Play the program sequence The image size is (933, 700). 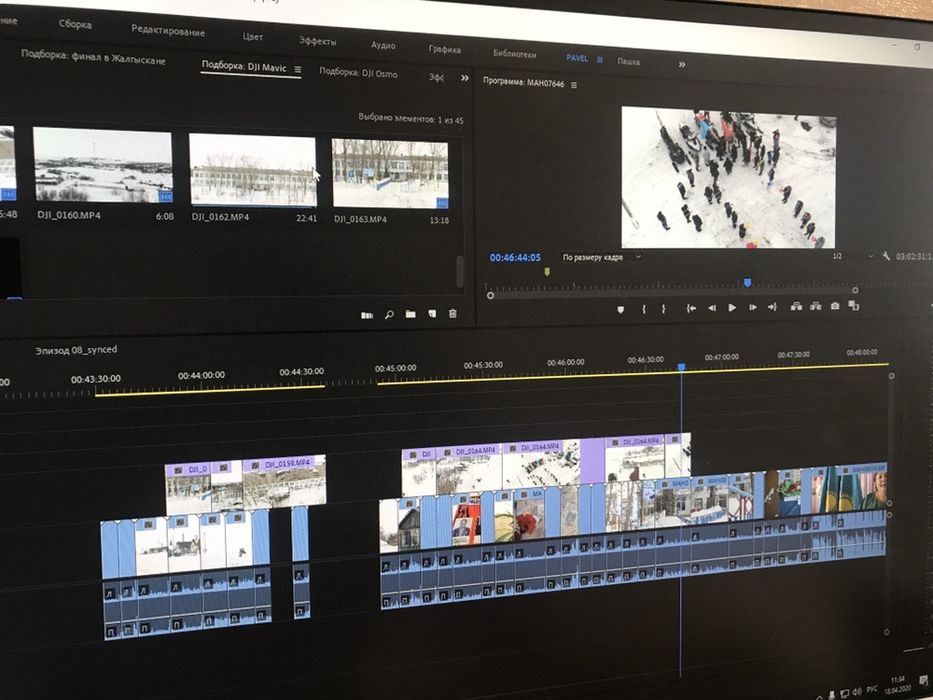(732, 308)
